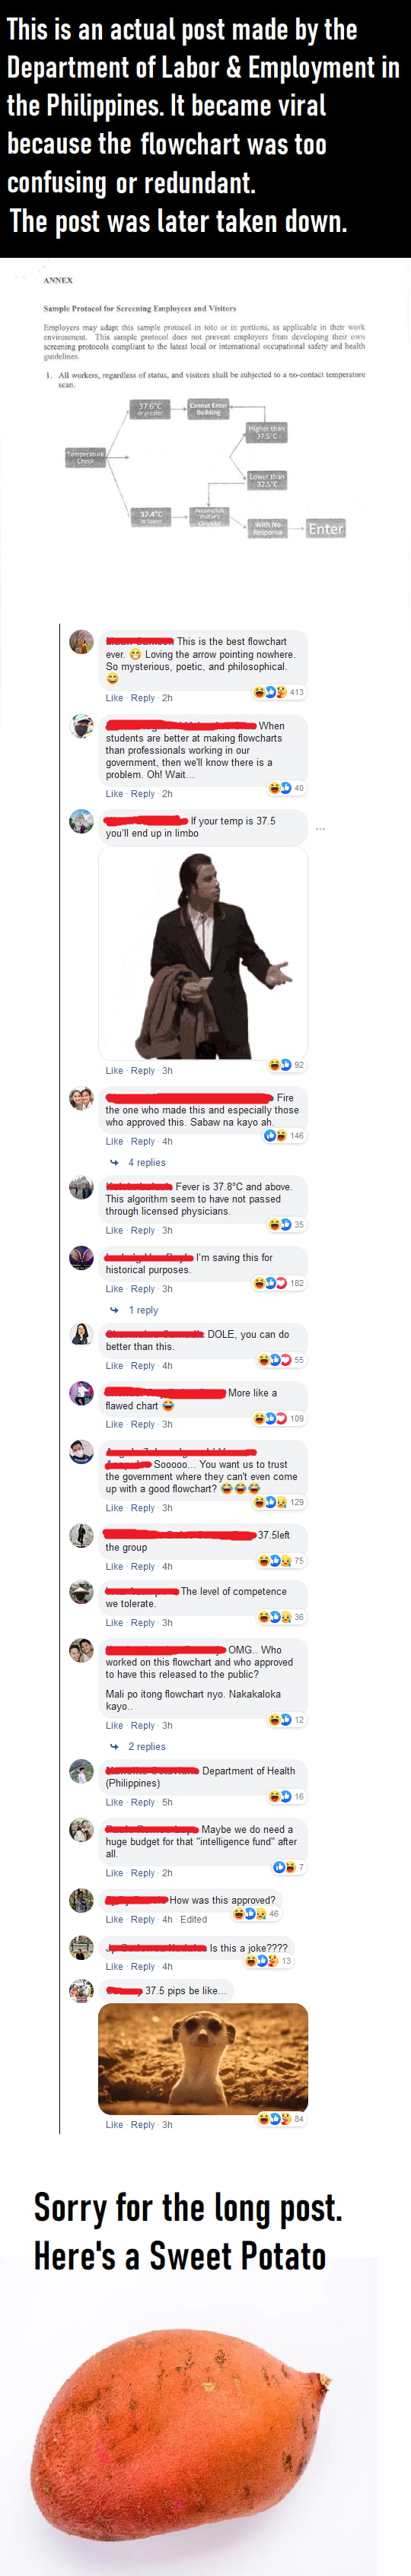Open the 84 reactions under the meerkat image
The width and height of the screenshot is (411, 2576).
point(281,2118)
